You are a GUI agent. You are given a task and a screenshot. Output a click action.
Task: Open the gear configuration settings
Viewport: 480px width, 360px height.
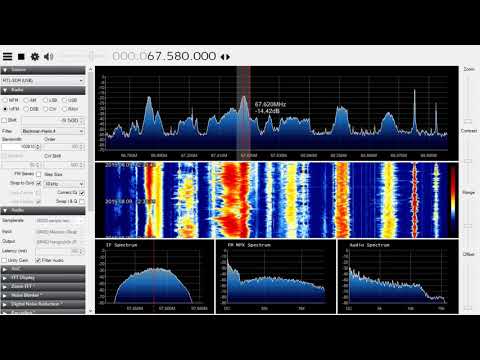[x=35, y=57]
